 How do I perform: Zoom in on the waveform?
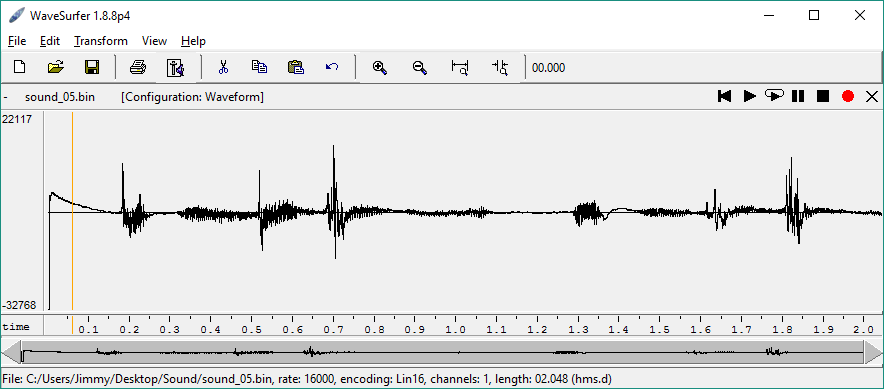[379, 68]
